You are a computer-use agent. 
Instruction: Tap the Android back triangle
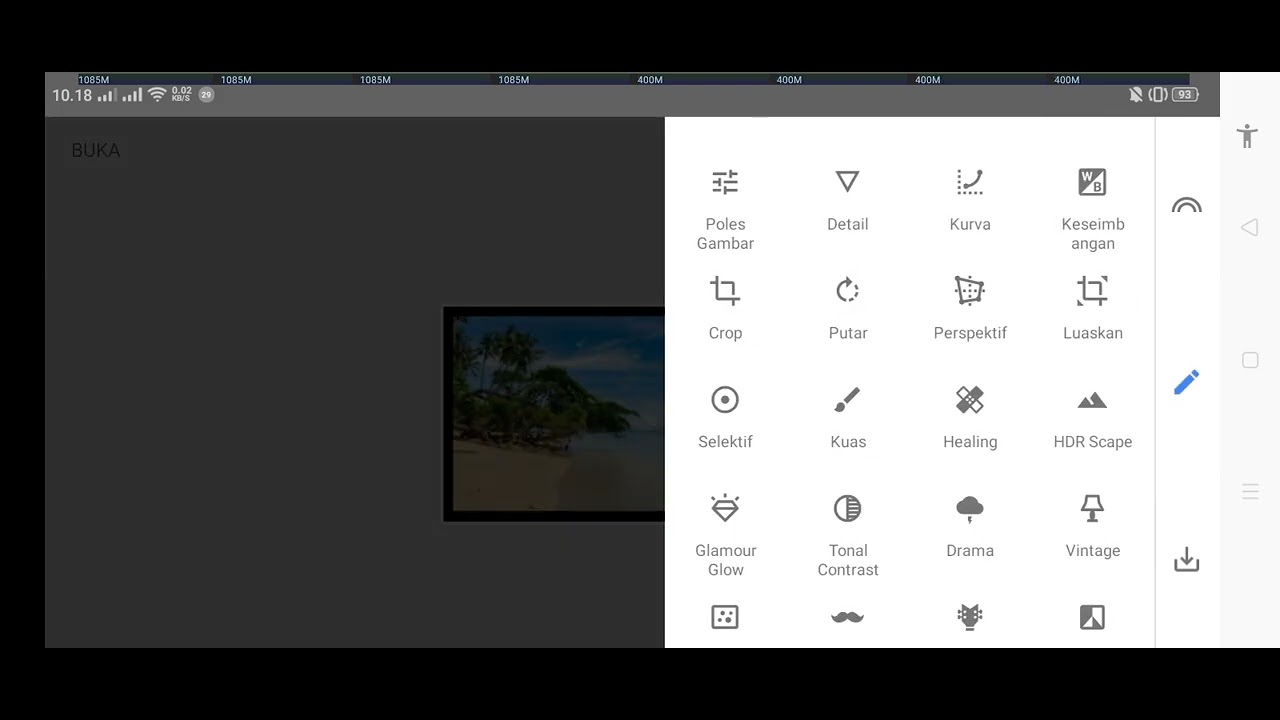click(x=1249, y=228)
